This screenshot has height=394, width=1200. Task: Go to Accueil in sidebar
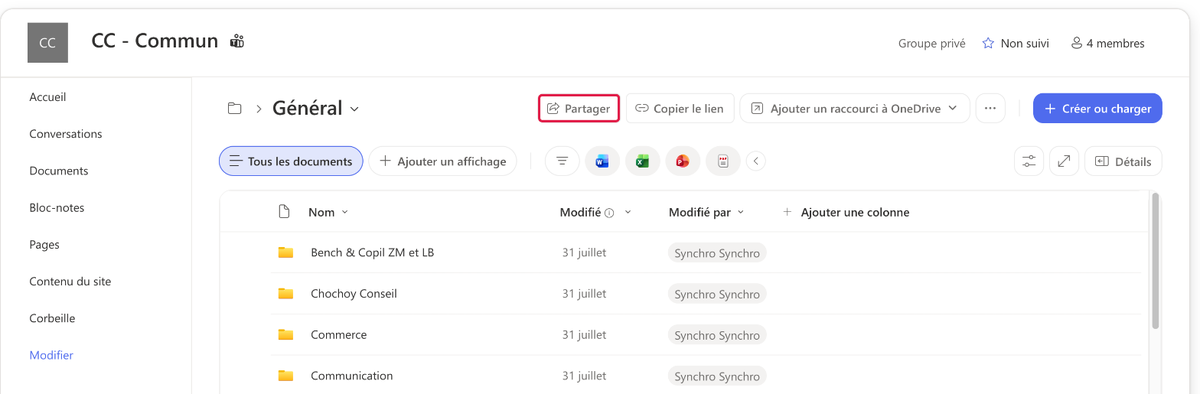[48, 97]
